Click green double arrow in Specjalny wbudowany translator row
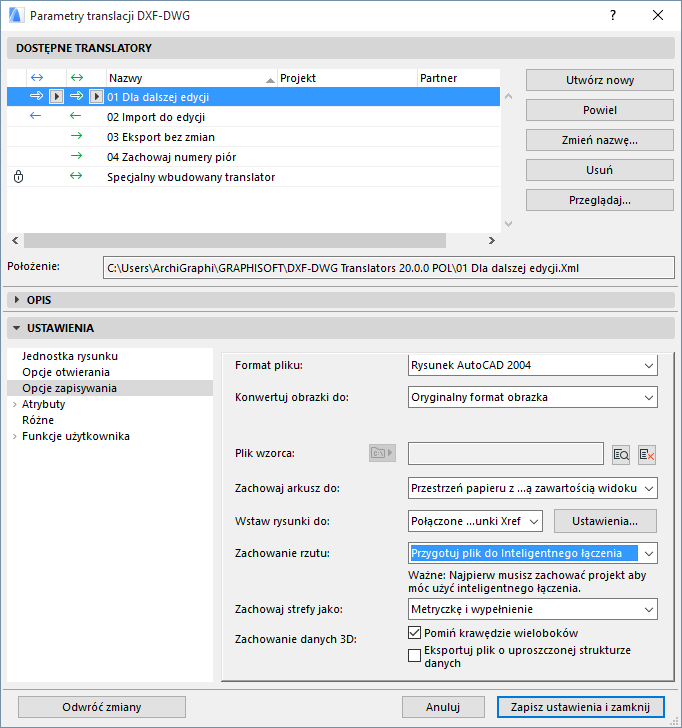Screen dimensions: 682x728 click(76, 176)
